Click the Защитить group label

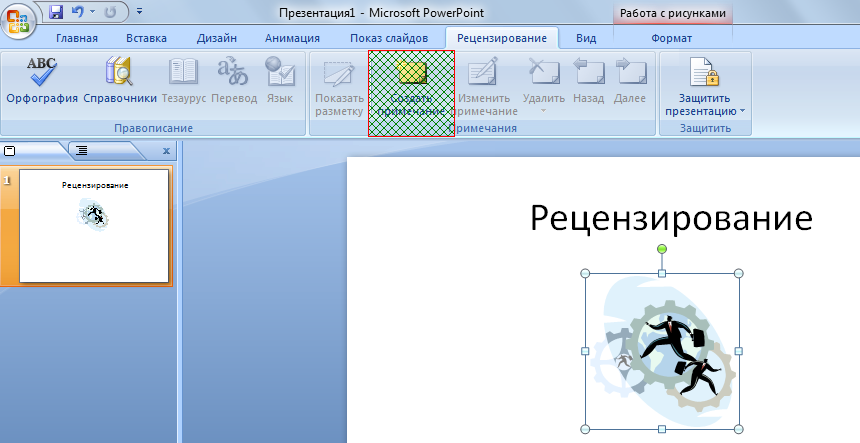tap(705, 128)
